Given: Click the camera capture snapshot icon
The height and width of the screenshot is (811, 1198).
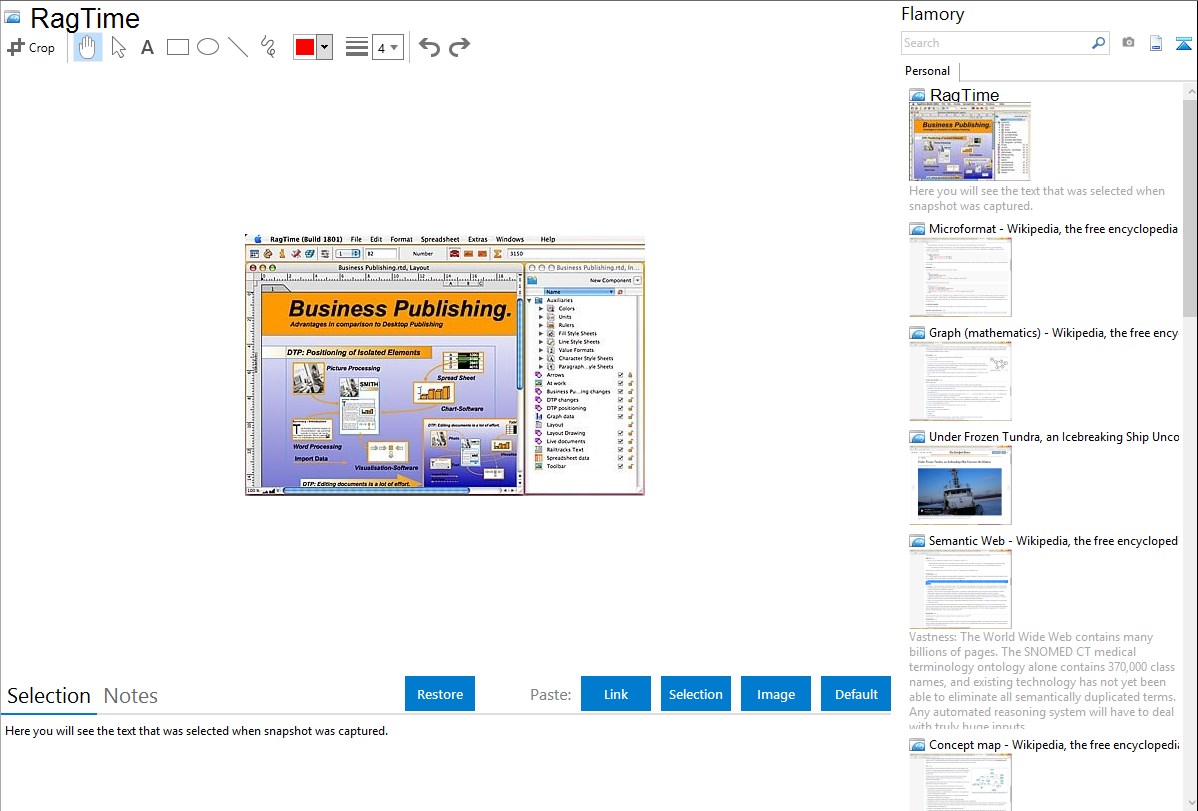Looking at the screenshot, I should (x=1128, y=43).
